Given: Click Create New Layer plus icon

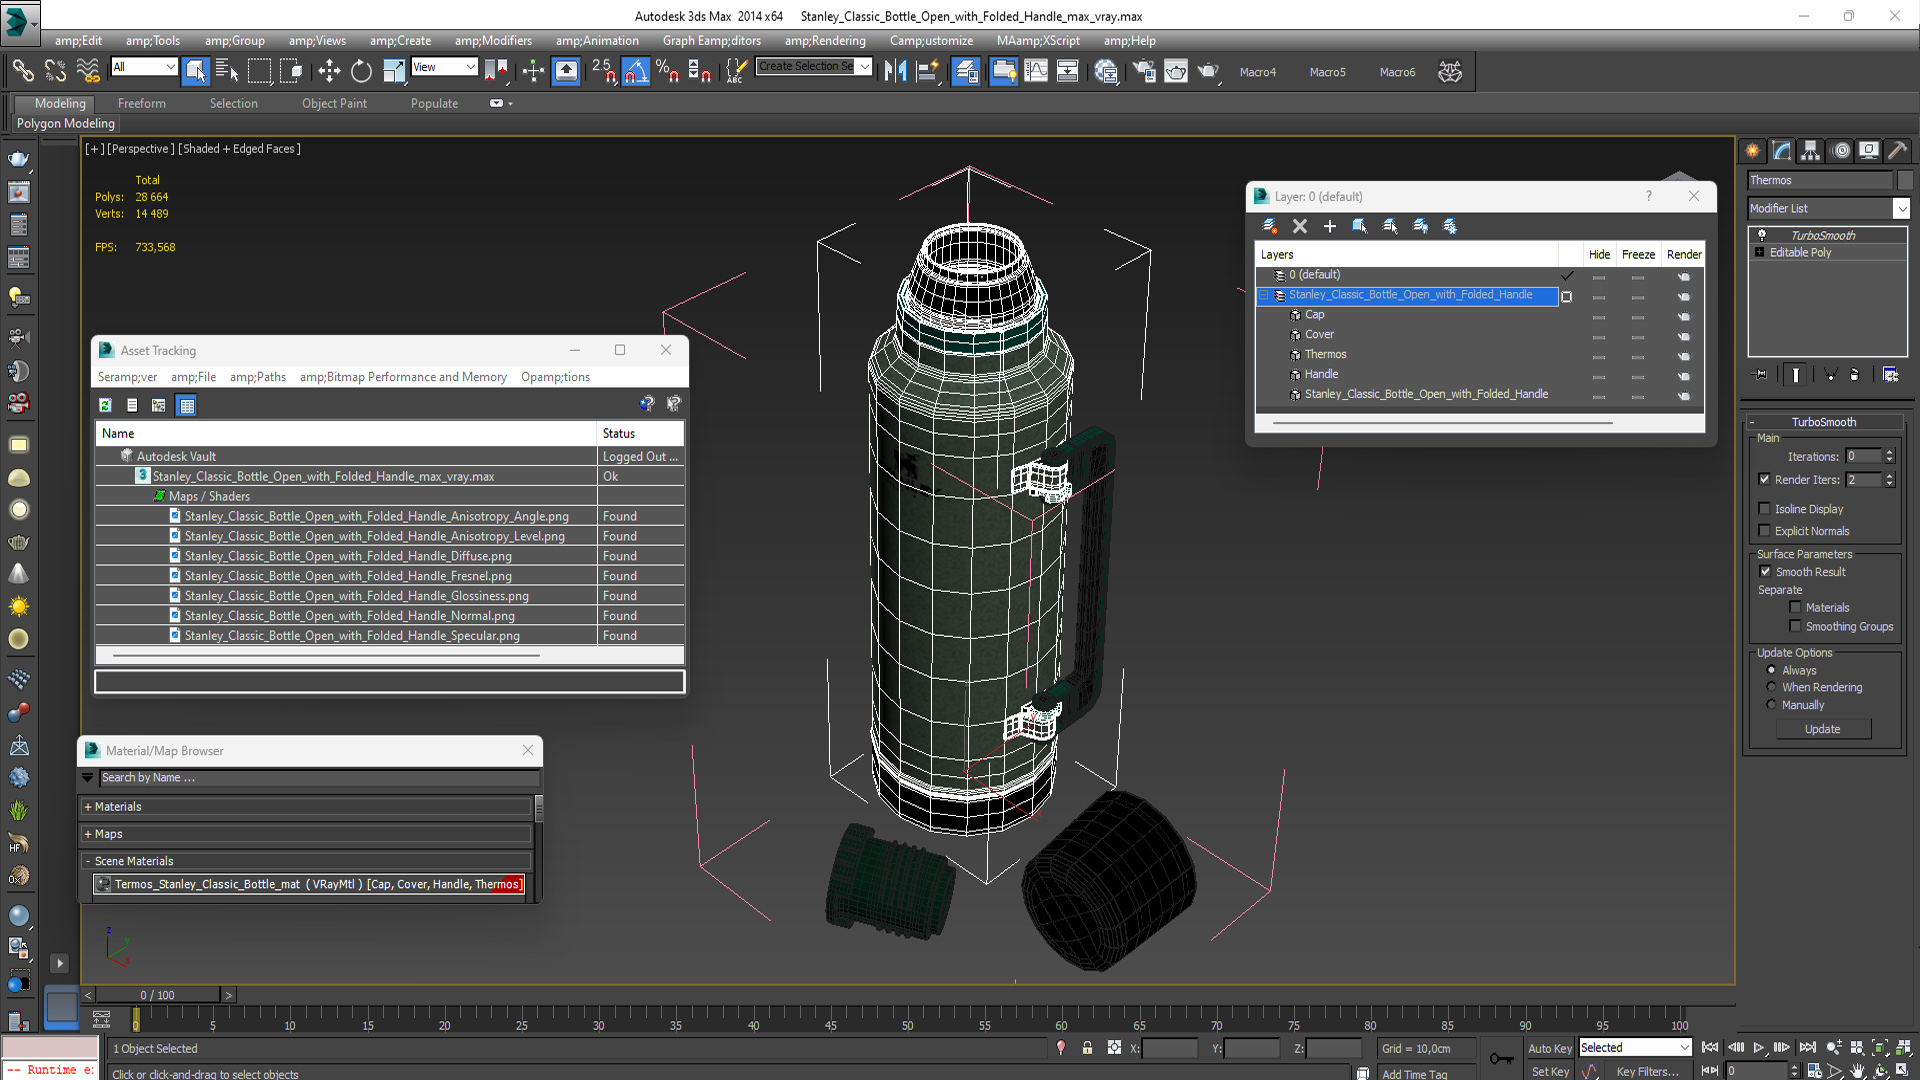Looking at the screenshot, I should click(1330, 227).
